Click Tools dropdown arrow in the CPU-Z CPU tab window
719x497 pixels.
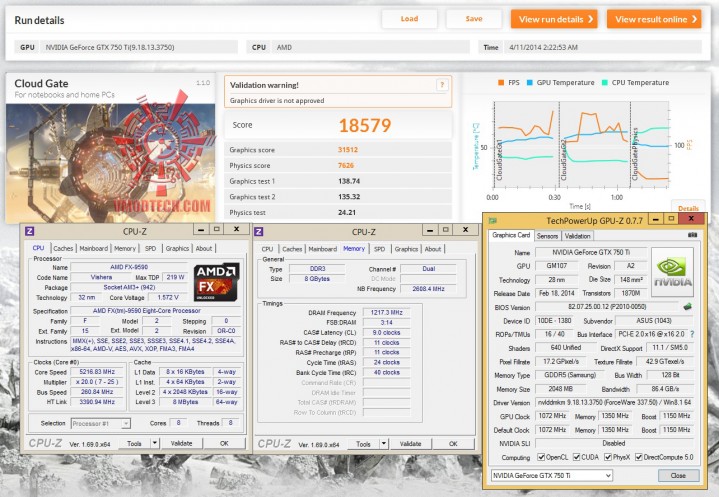[155, 443]
